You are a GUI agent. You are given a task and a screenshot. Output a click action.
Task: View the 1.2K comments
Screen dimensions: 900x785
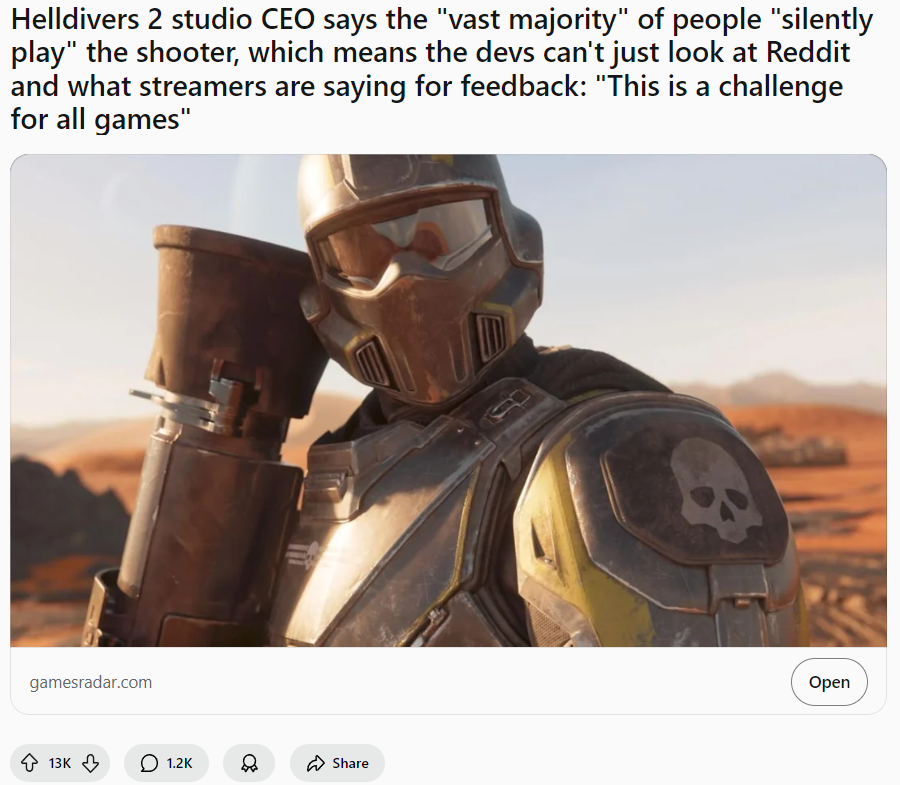coord(179,763)
